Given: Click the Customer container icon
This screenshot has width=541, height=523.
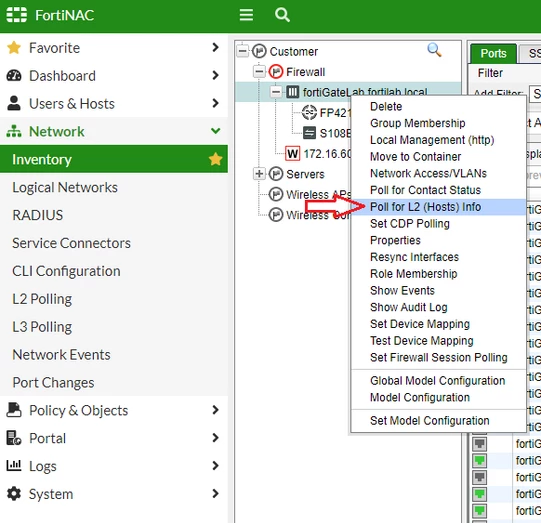Looking at the screenshot, I should tap(259, 51).
